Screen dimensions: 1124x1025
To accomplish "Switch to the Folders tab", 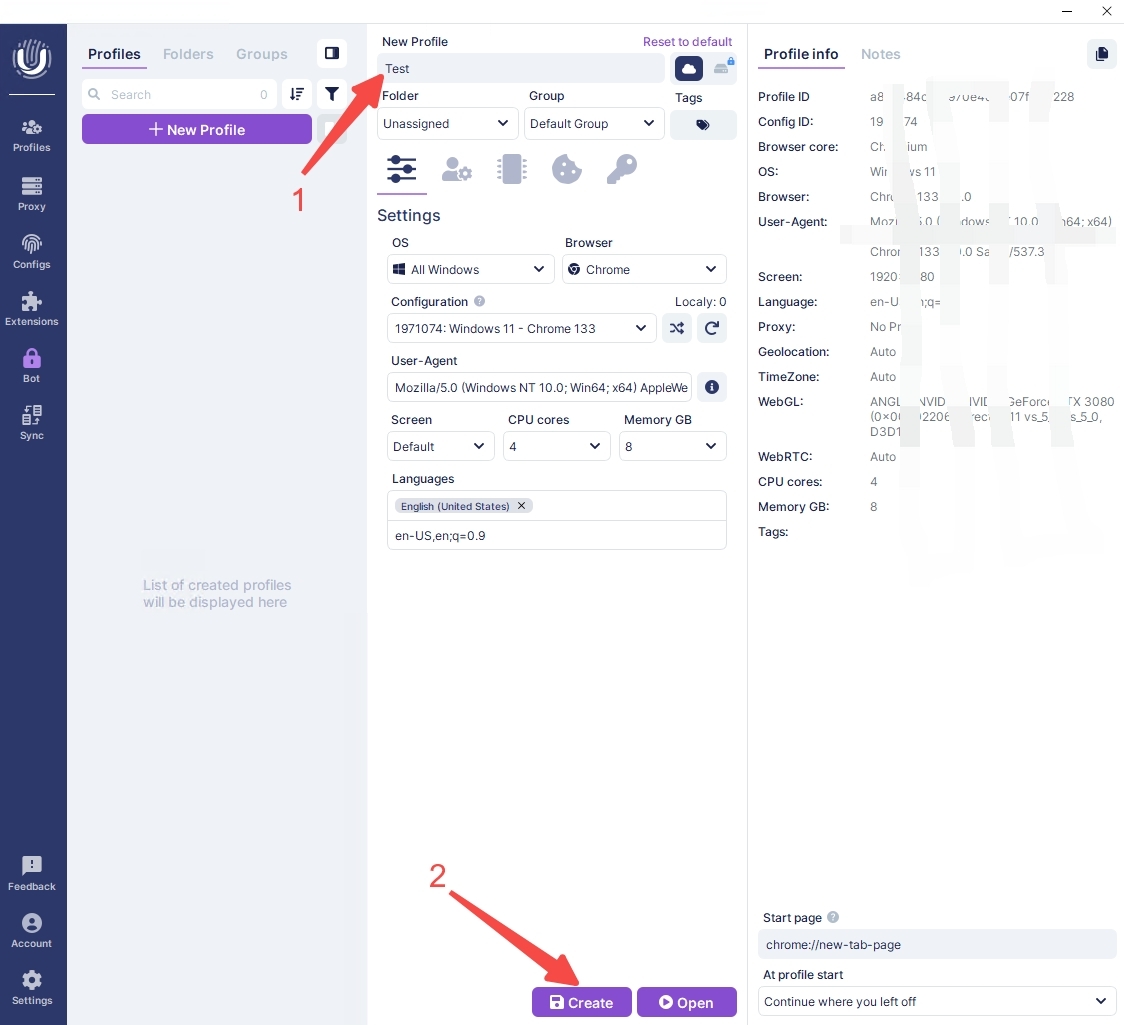I will click(188, 54).
